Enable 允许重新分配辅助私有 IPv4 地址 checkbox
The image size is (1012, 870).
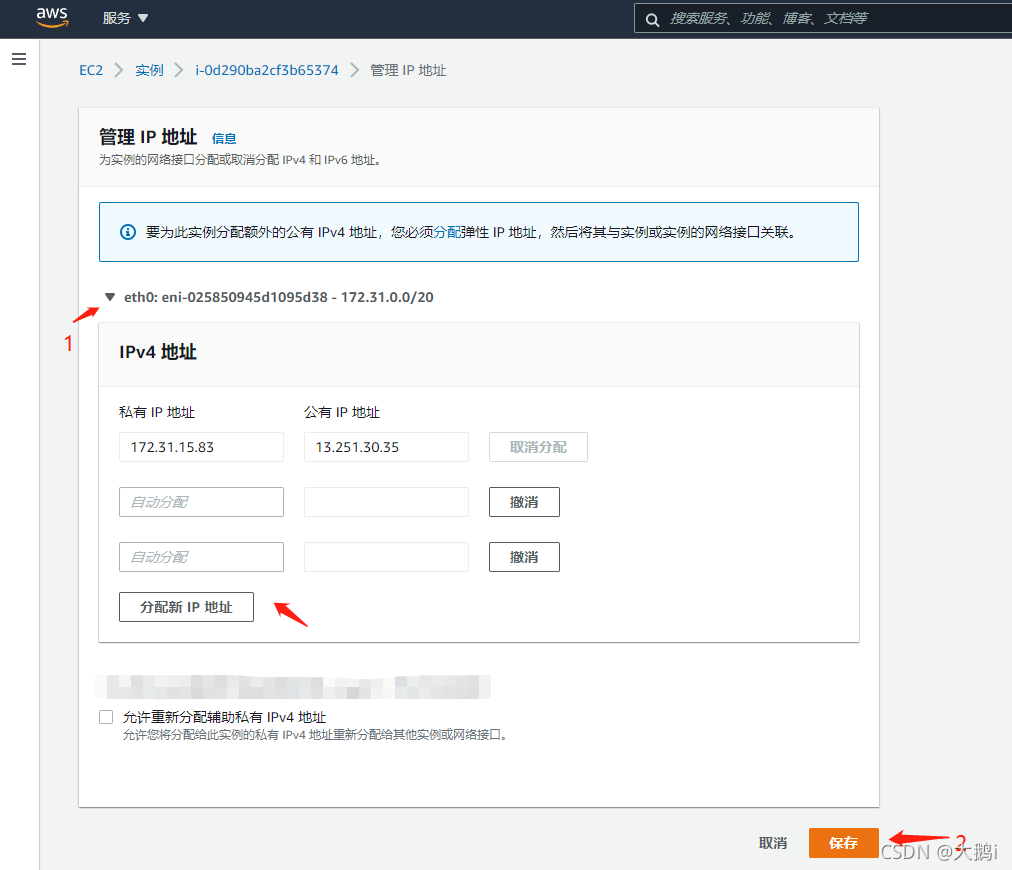106,717
